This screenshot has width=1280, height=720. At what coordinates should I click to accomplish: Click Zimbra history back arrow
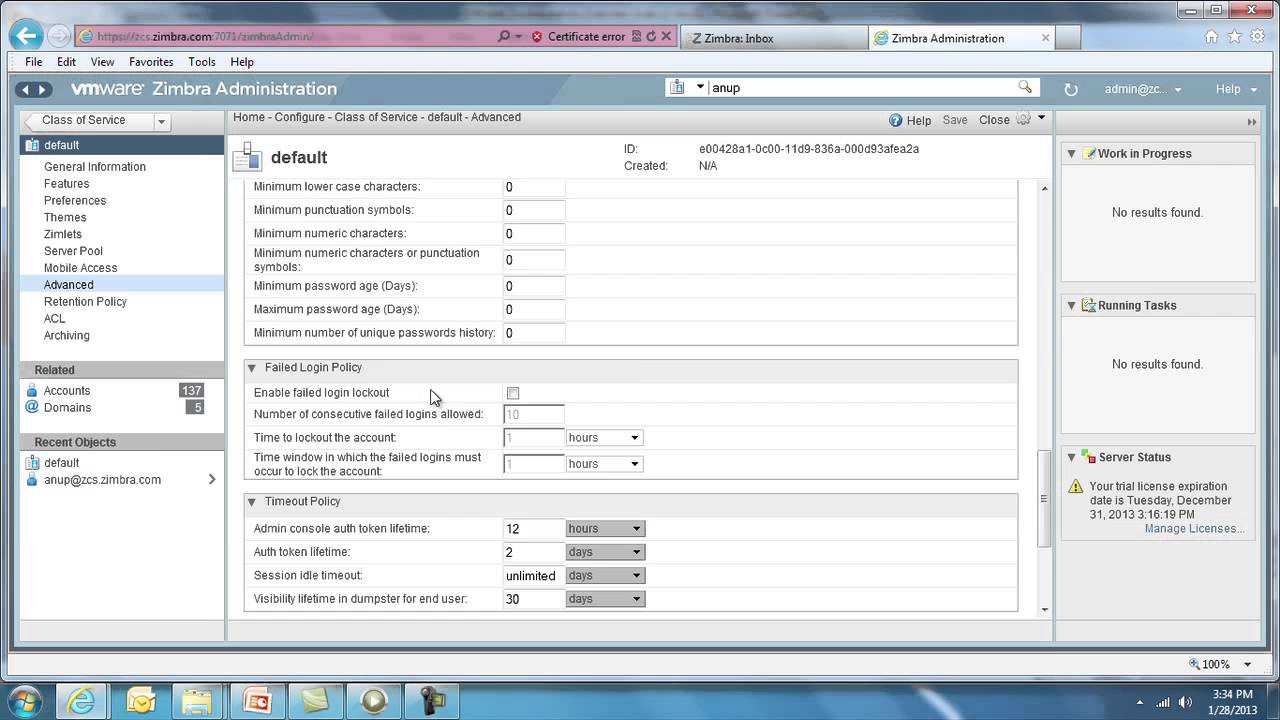(x=25, y=89)
